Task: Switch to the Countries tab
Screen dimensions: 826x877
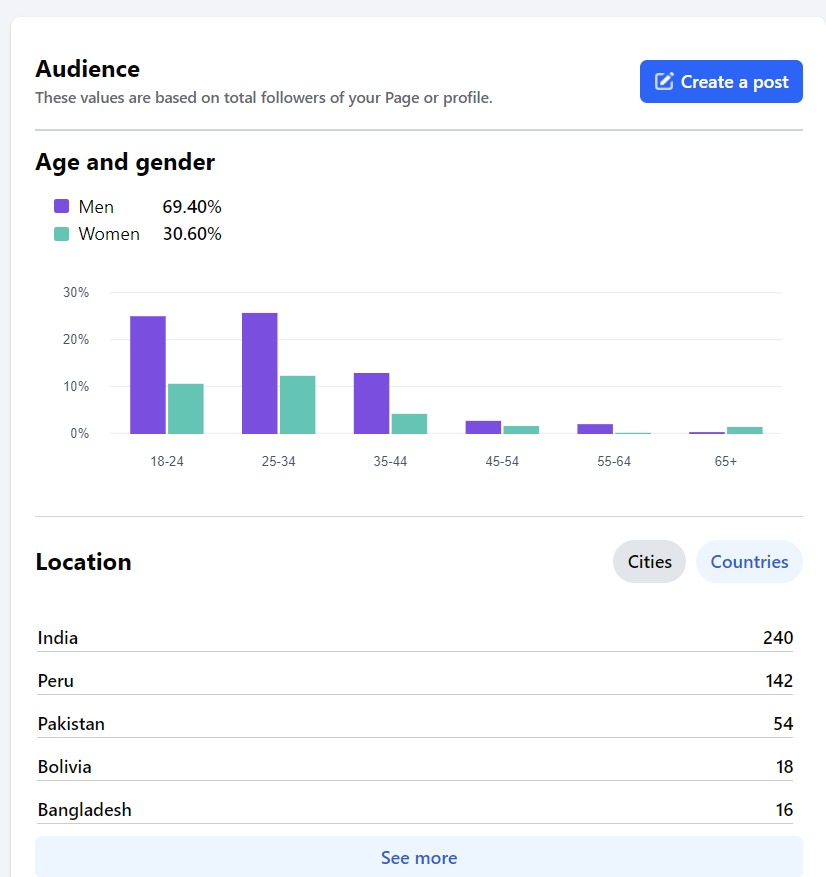Action: [x=749, y=562]
